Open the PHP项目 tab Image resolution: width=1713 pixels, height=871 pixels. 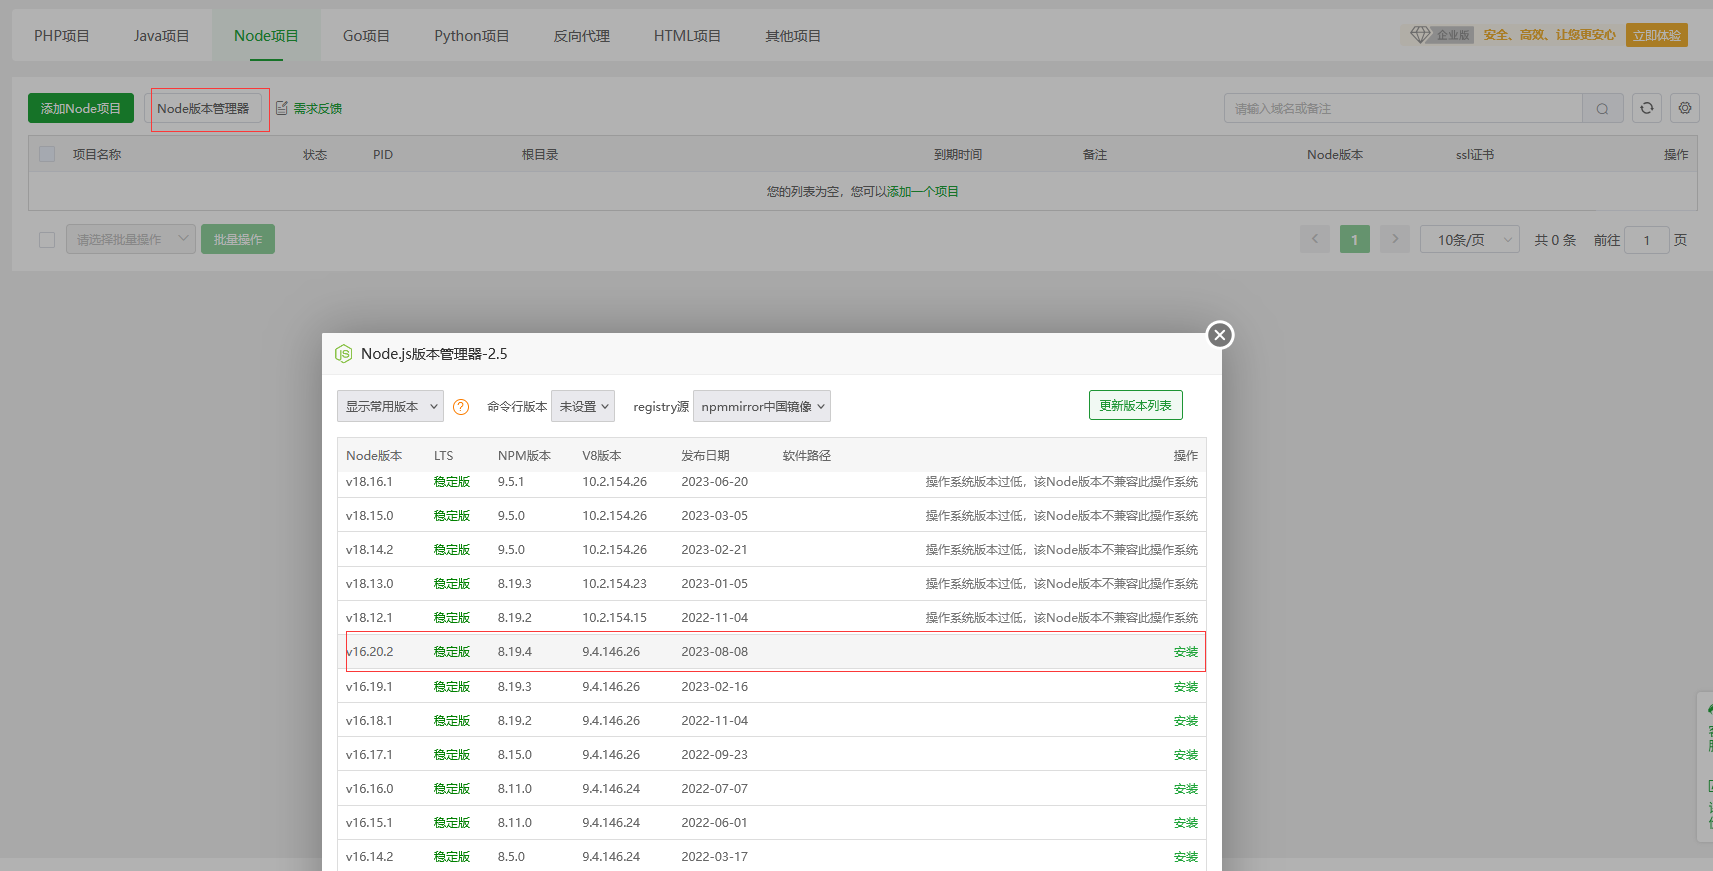click(x=62, y=36)
